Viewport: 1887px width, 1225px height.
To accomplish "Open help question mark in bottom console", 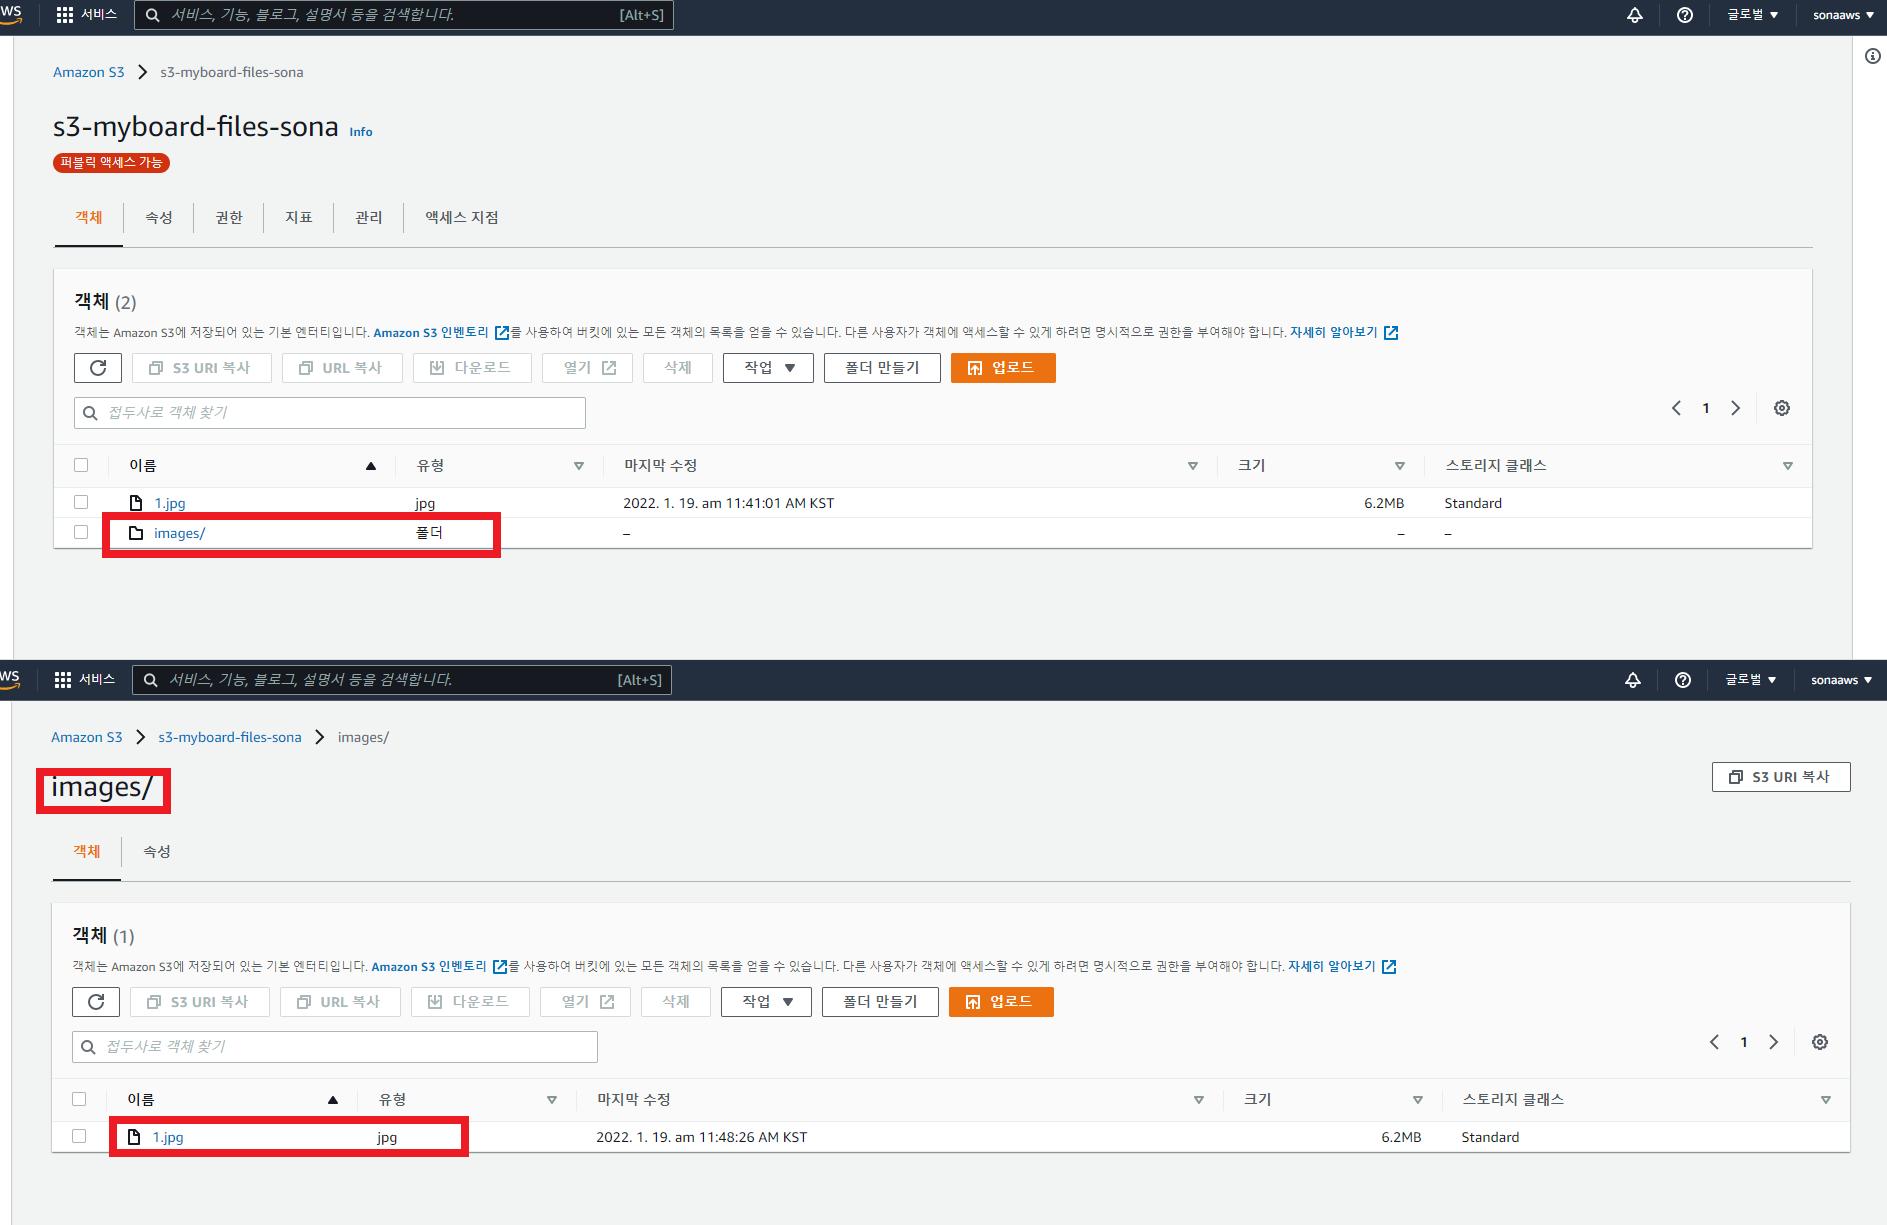I will point(1683,680).
